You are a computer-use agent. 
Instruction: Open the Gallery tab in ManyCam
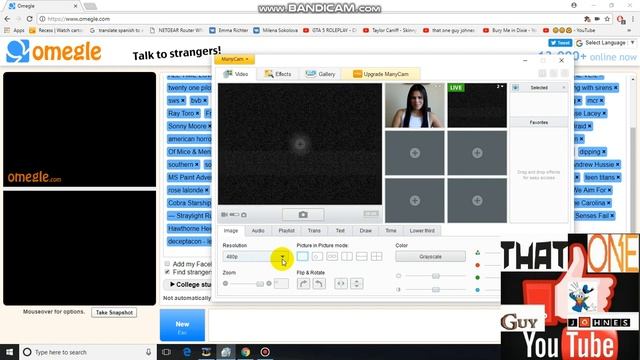(320, 74)
